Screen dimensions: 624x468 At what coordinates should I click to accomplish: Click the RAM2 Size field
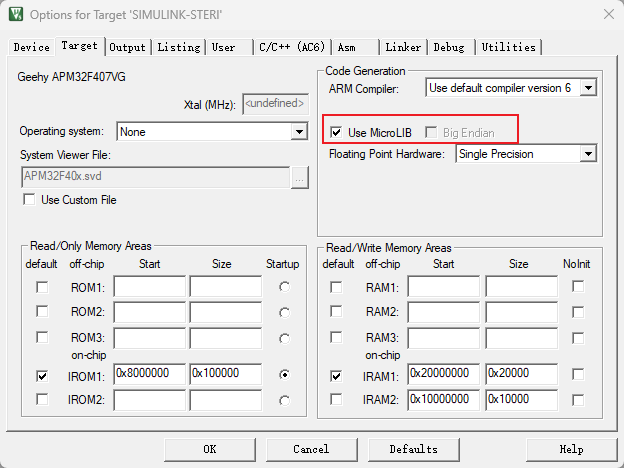tap(522, 312)
